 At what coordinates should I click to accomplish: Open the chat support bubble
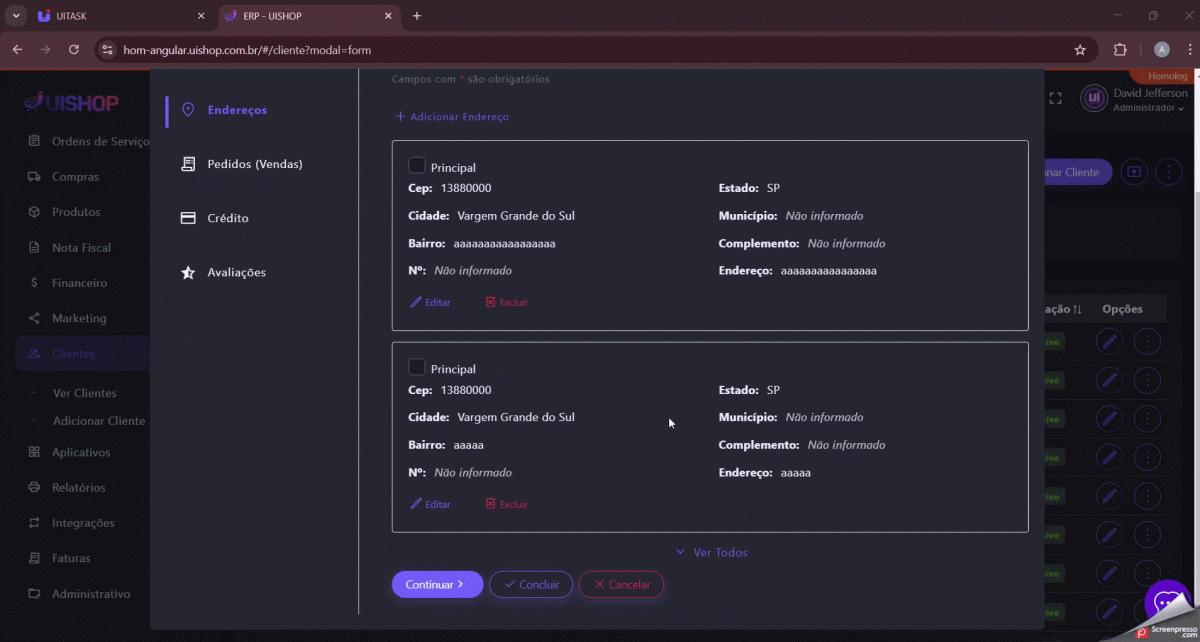(x=1165, y=603)
